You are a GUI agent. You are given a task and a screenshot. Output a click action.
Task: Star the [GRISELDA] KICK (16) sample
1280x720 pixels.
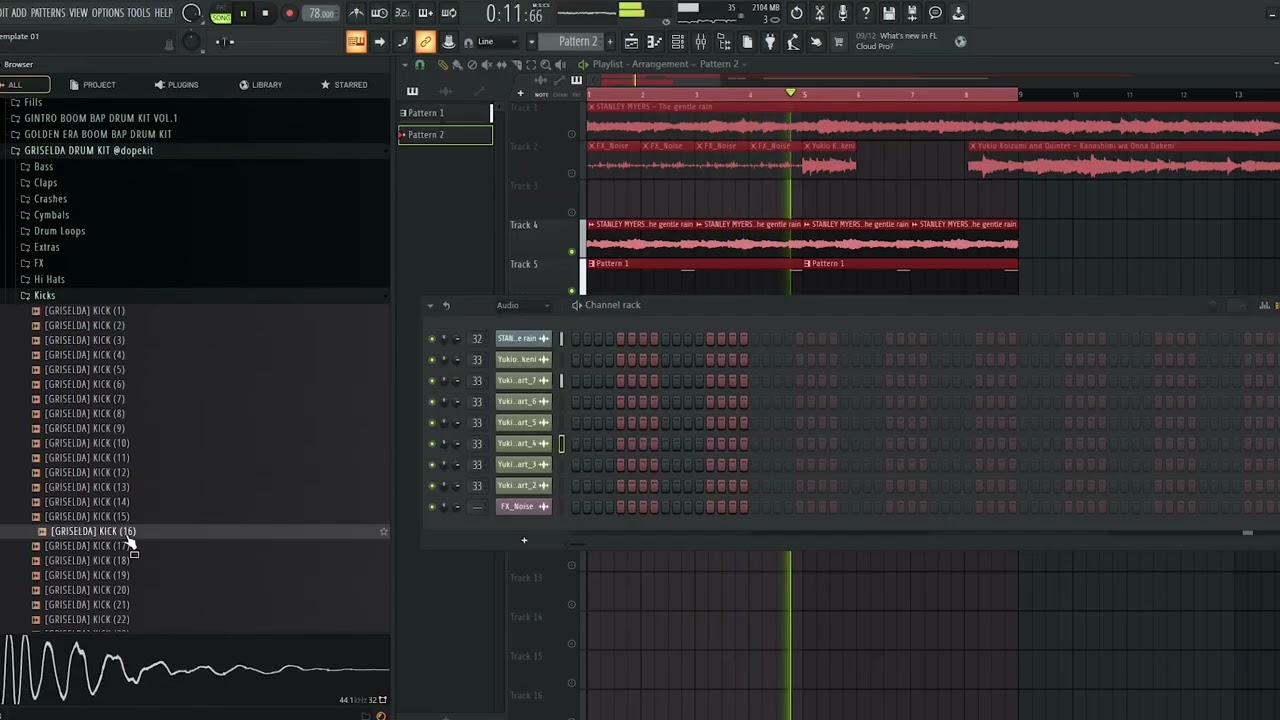coord(383,532)
